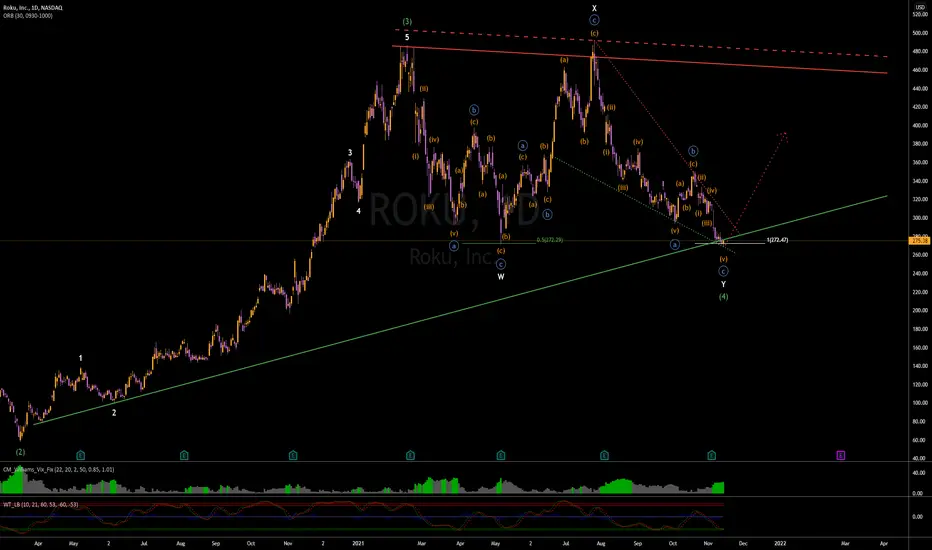This screenshot has height=550, width=932.
Task: Click the 400.00 price scale label
Action: click(920, 125)
